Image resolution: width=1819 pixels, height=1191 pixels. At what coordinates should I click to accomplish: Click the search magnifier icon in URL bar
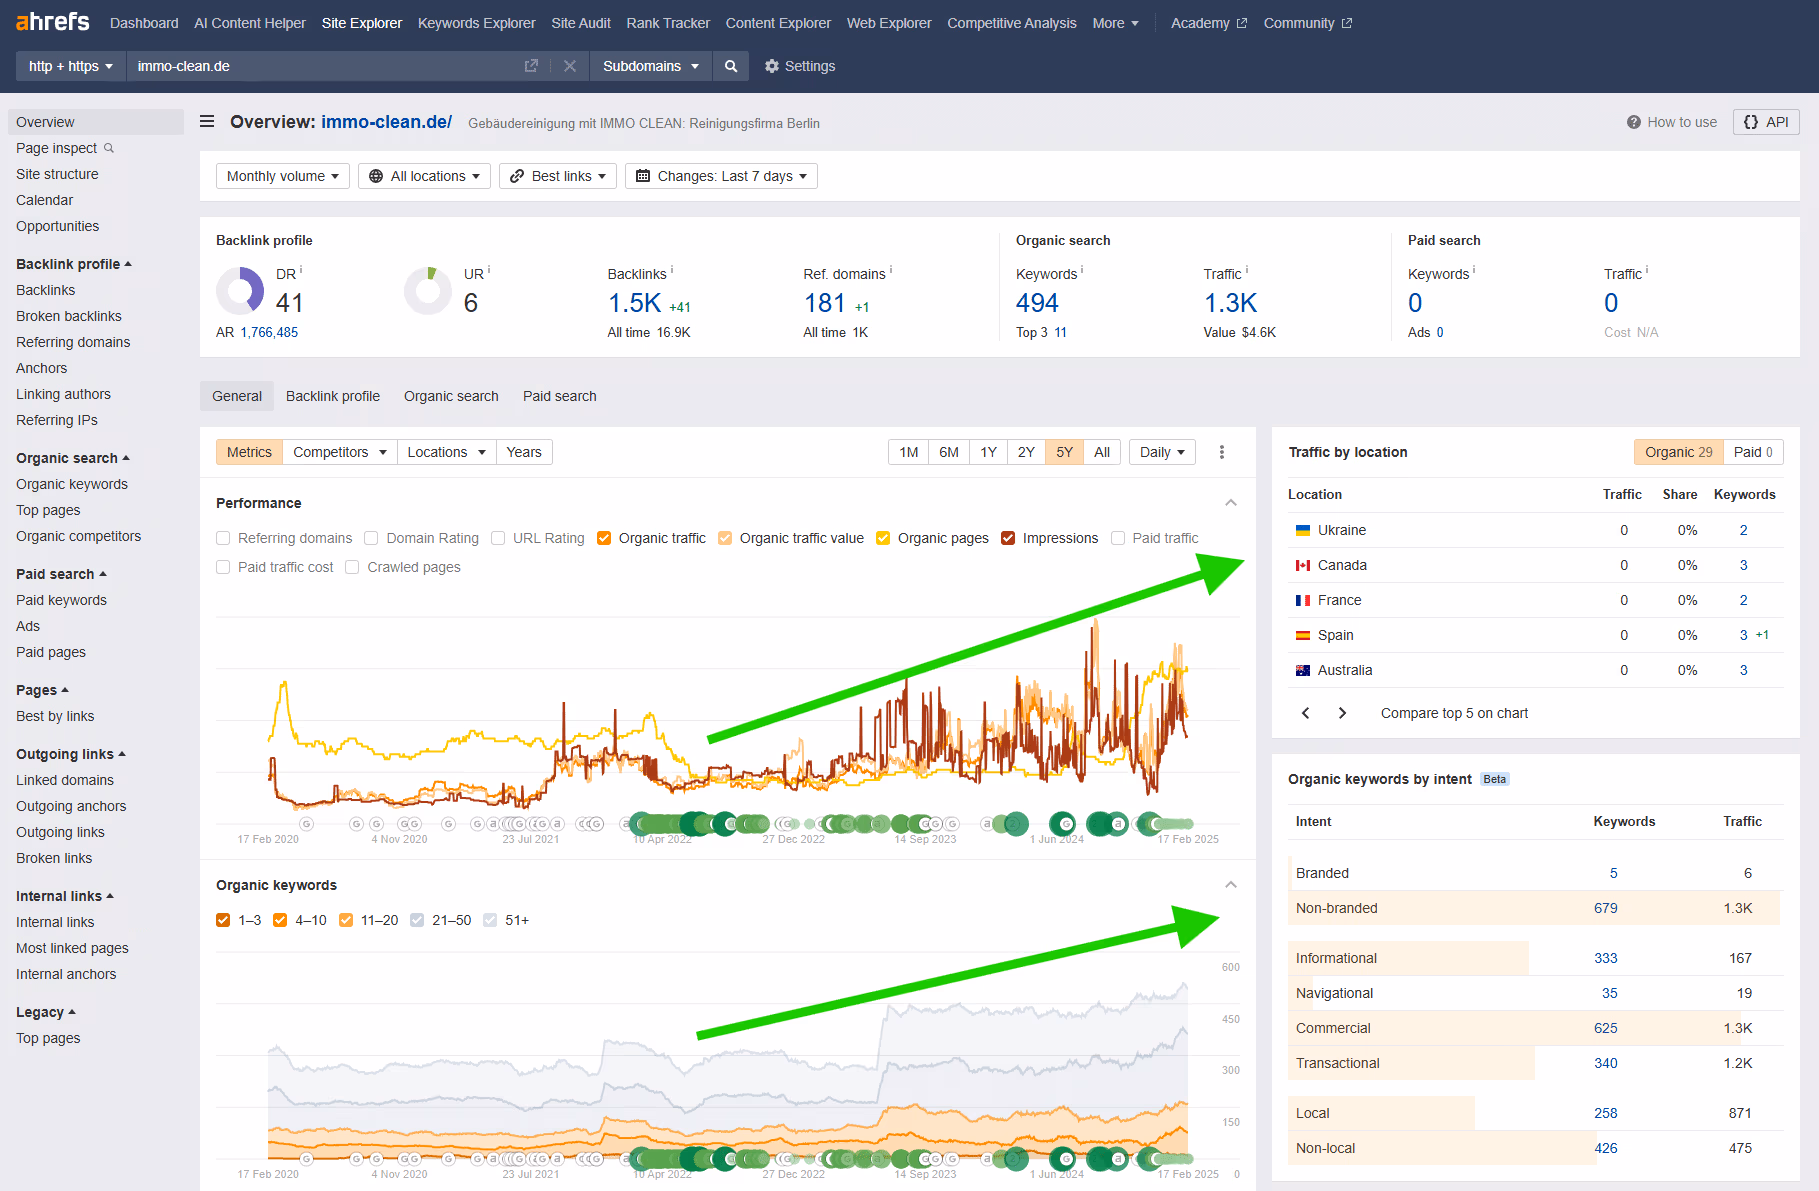tap(731, 66)
